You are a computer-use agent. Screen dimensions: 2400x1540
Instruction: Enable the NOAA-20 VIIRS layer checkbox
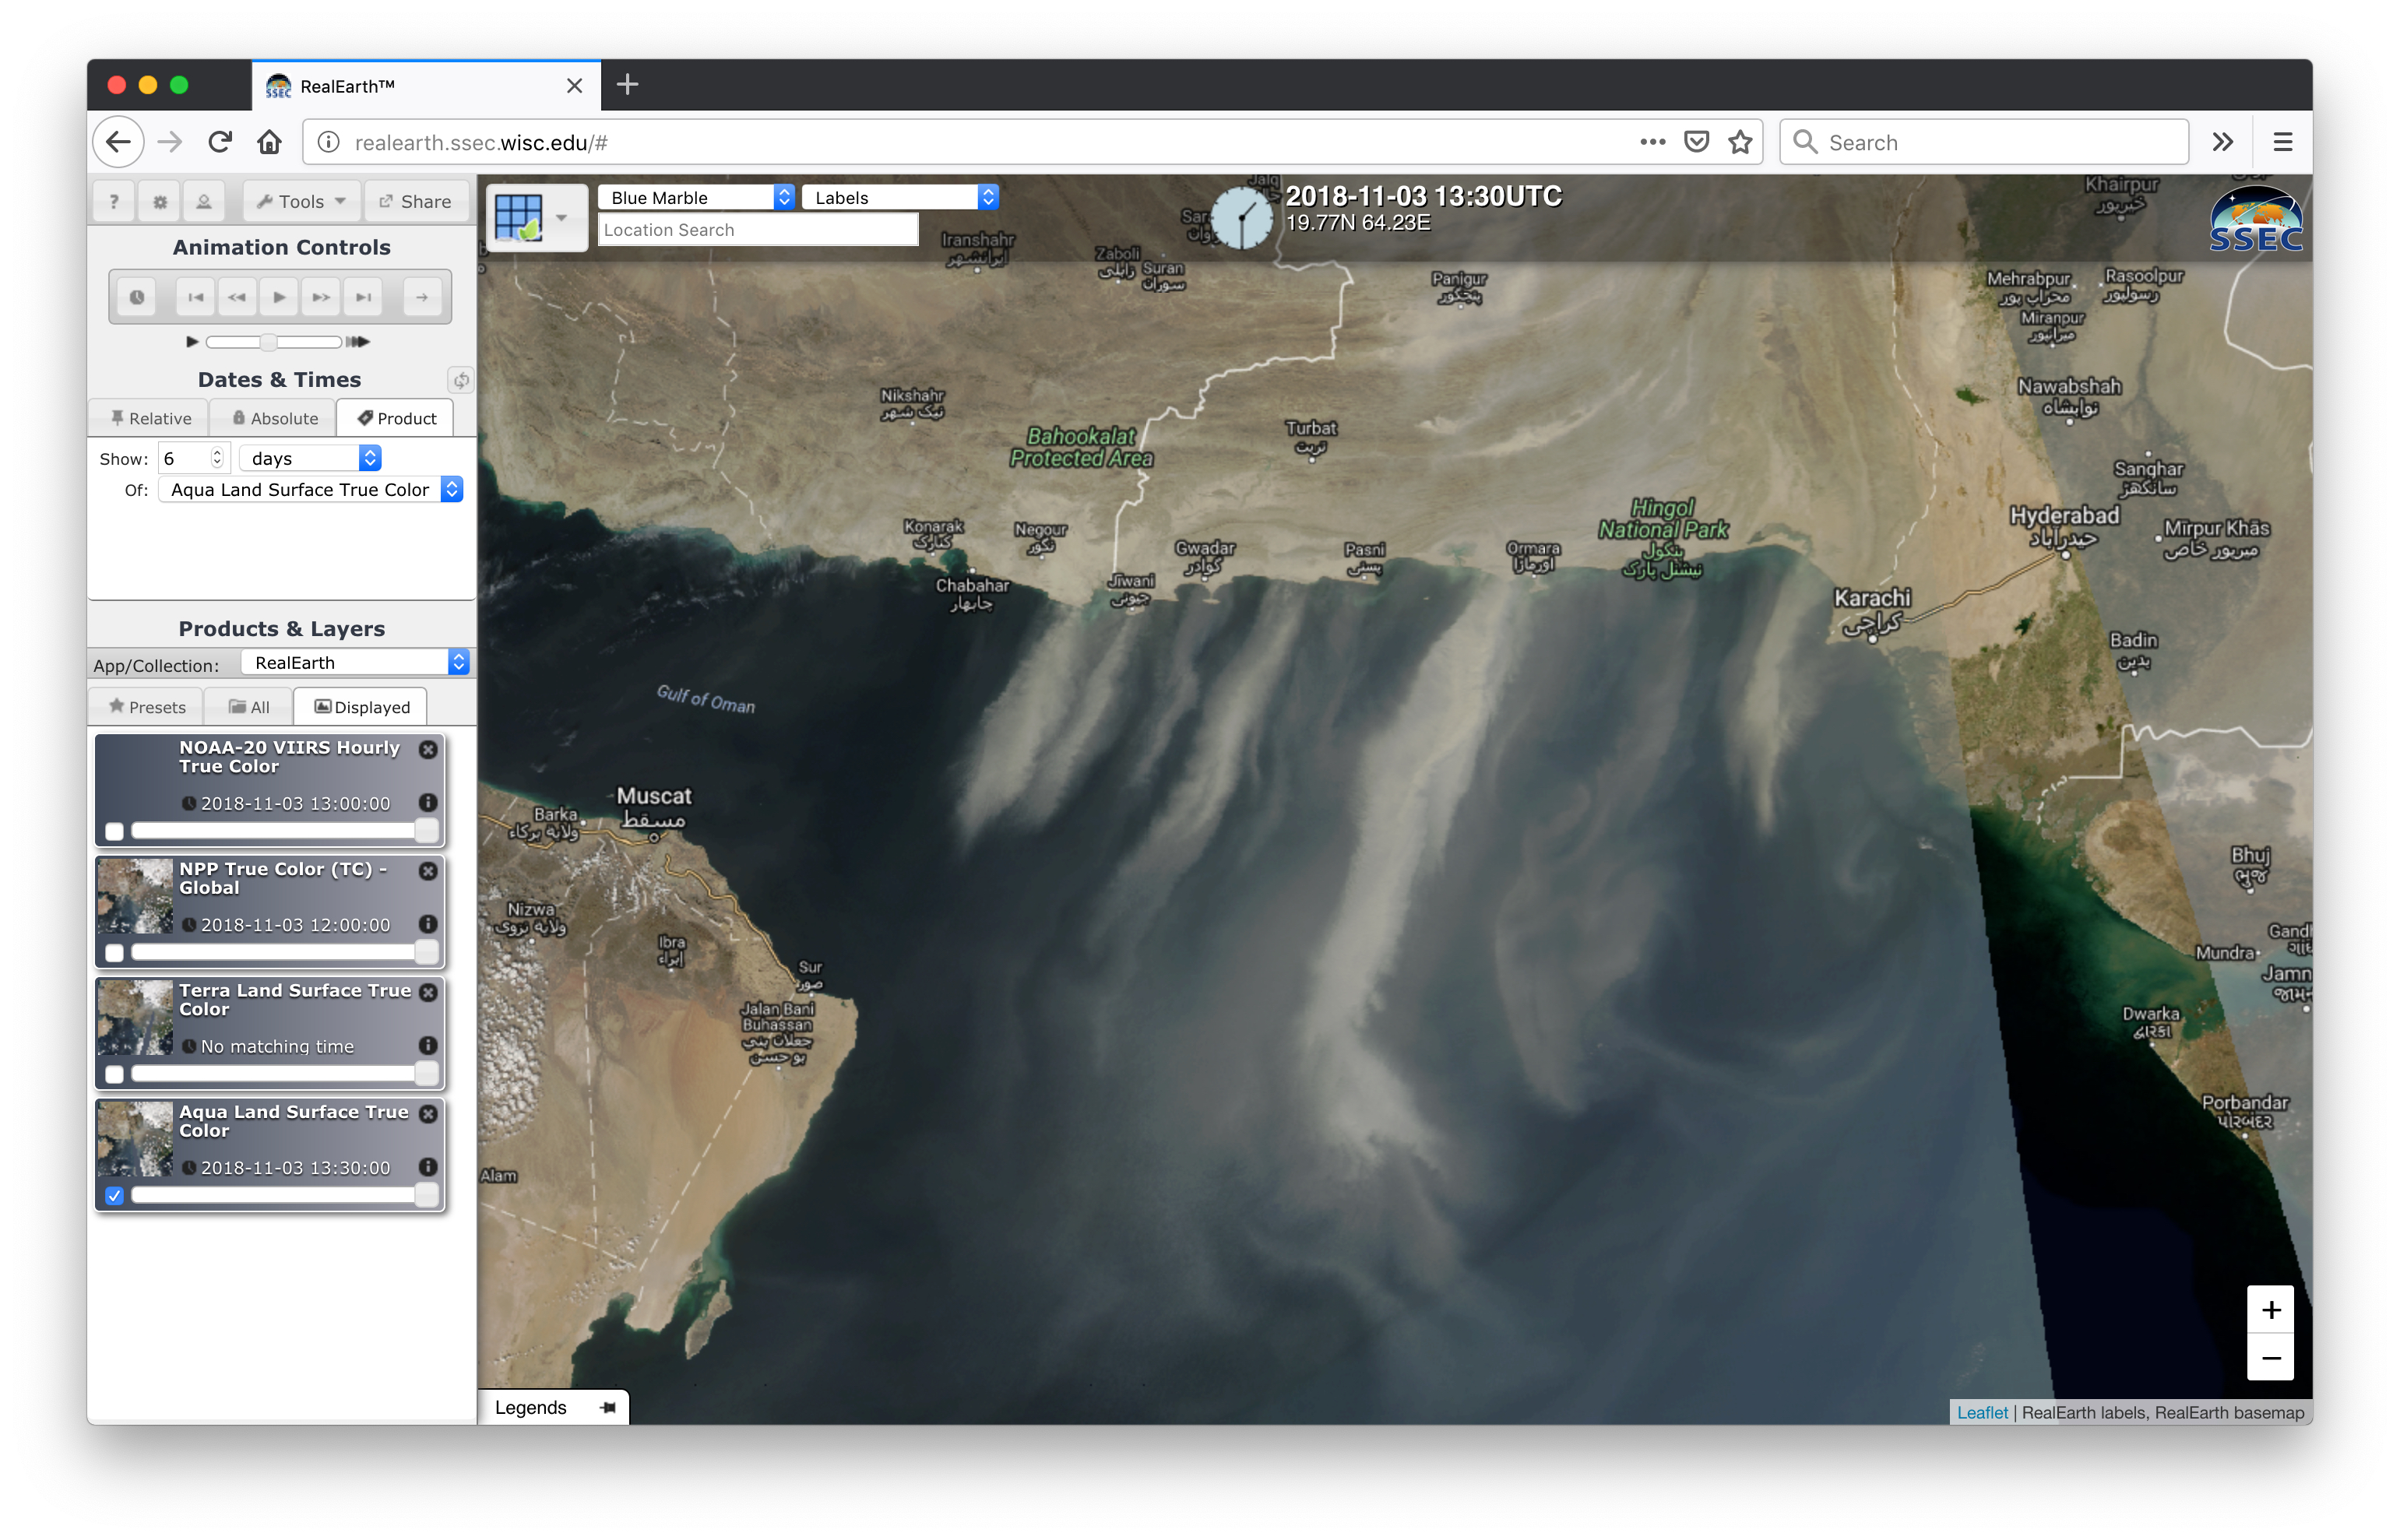(115, 831)
